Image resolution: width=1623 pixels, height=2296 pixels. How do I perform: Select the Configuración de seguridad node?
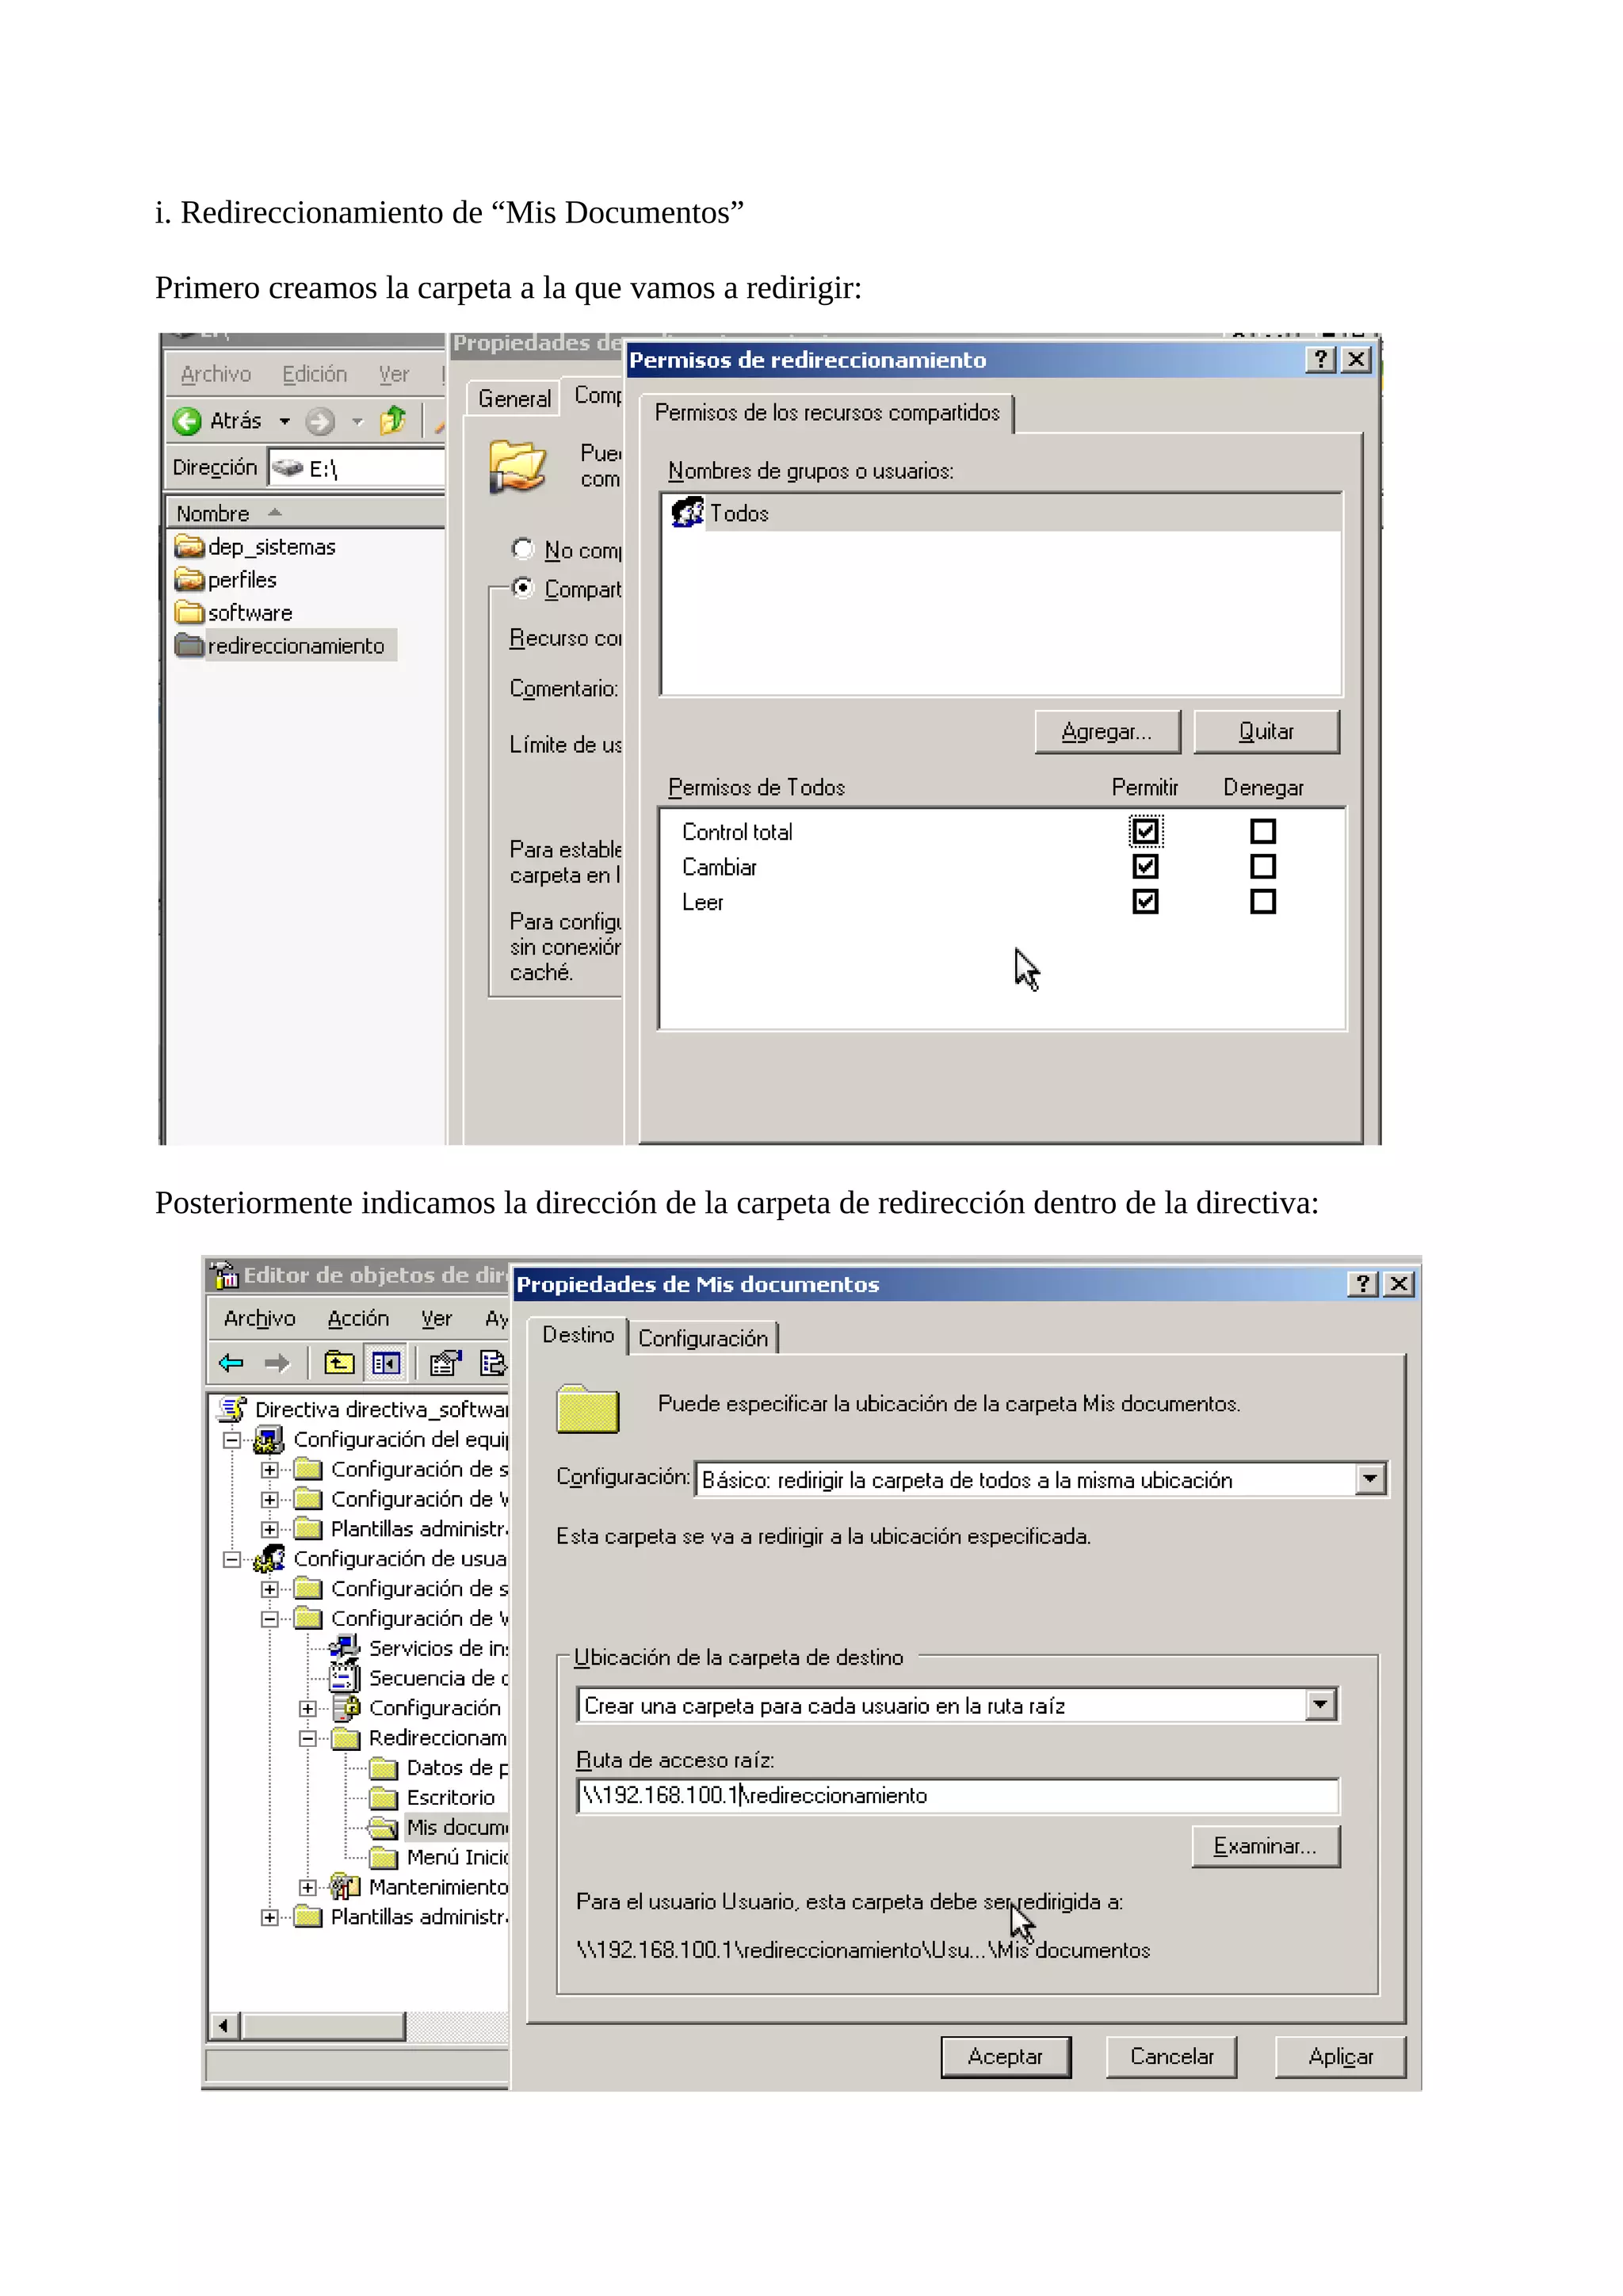coord(416,1708)
